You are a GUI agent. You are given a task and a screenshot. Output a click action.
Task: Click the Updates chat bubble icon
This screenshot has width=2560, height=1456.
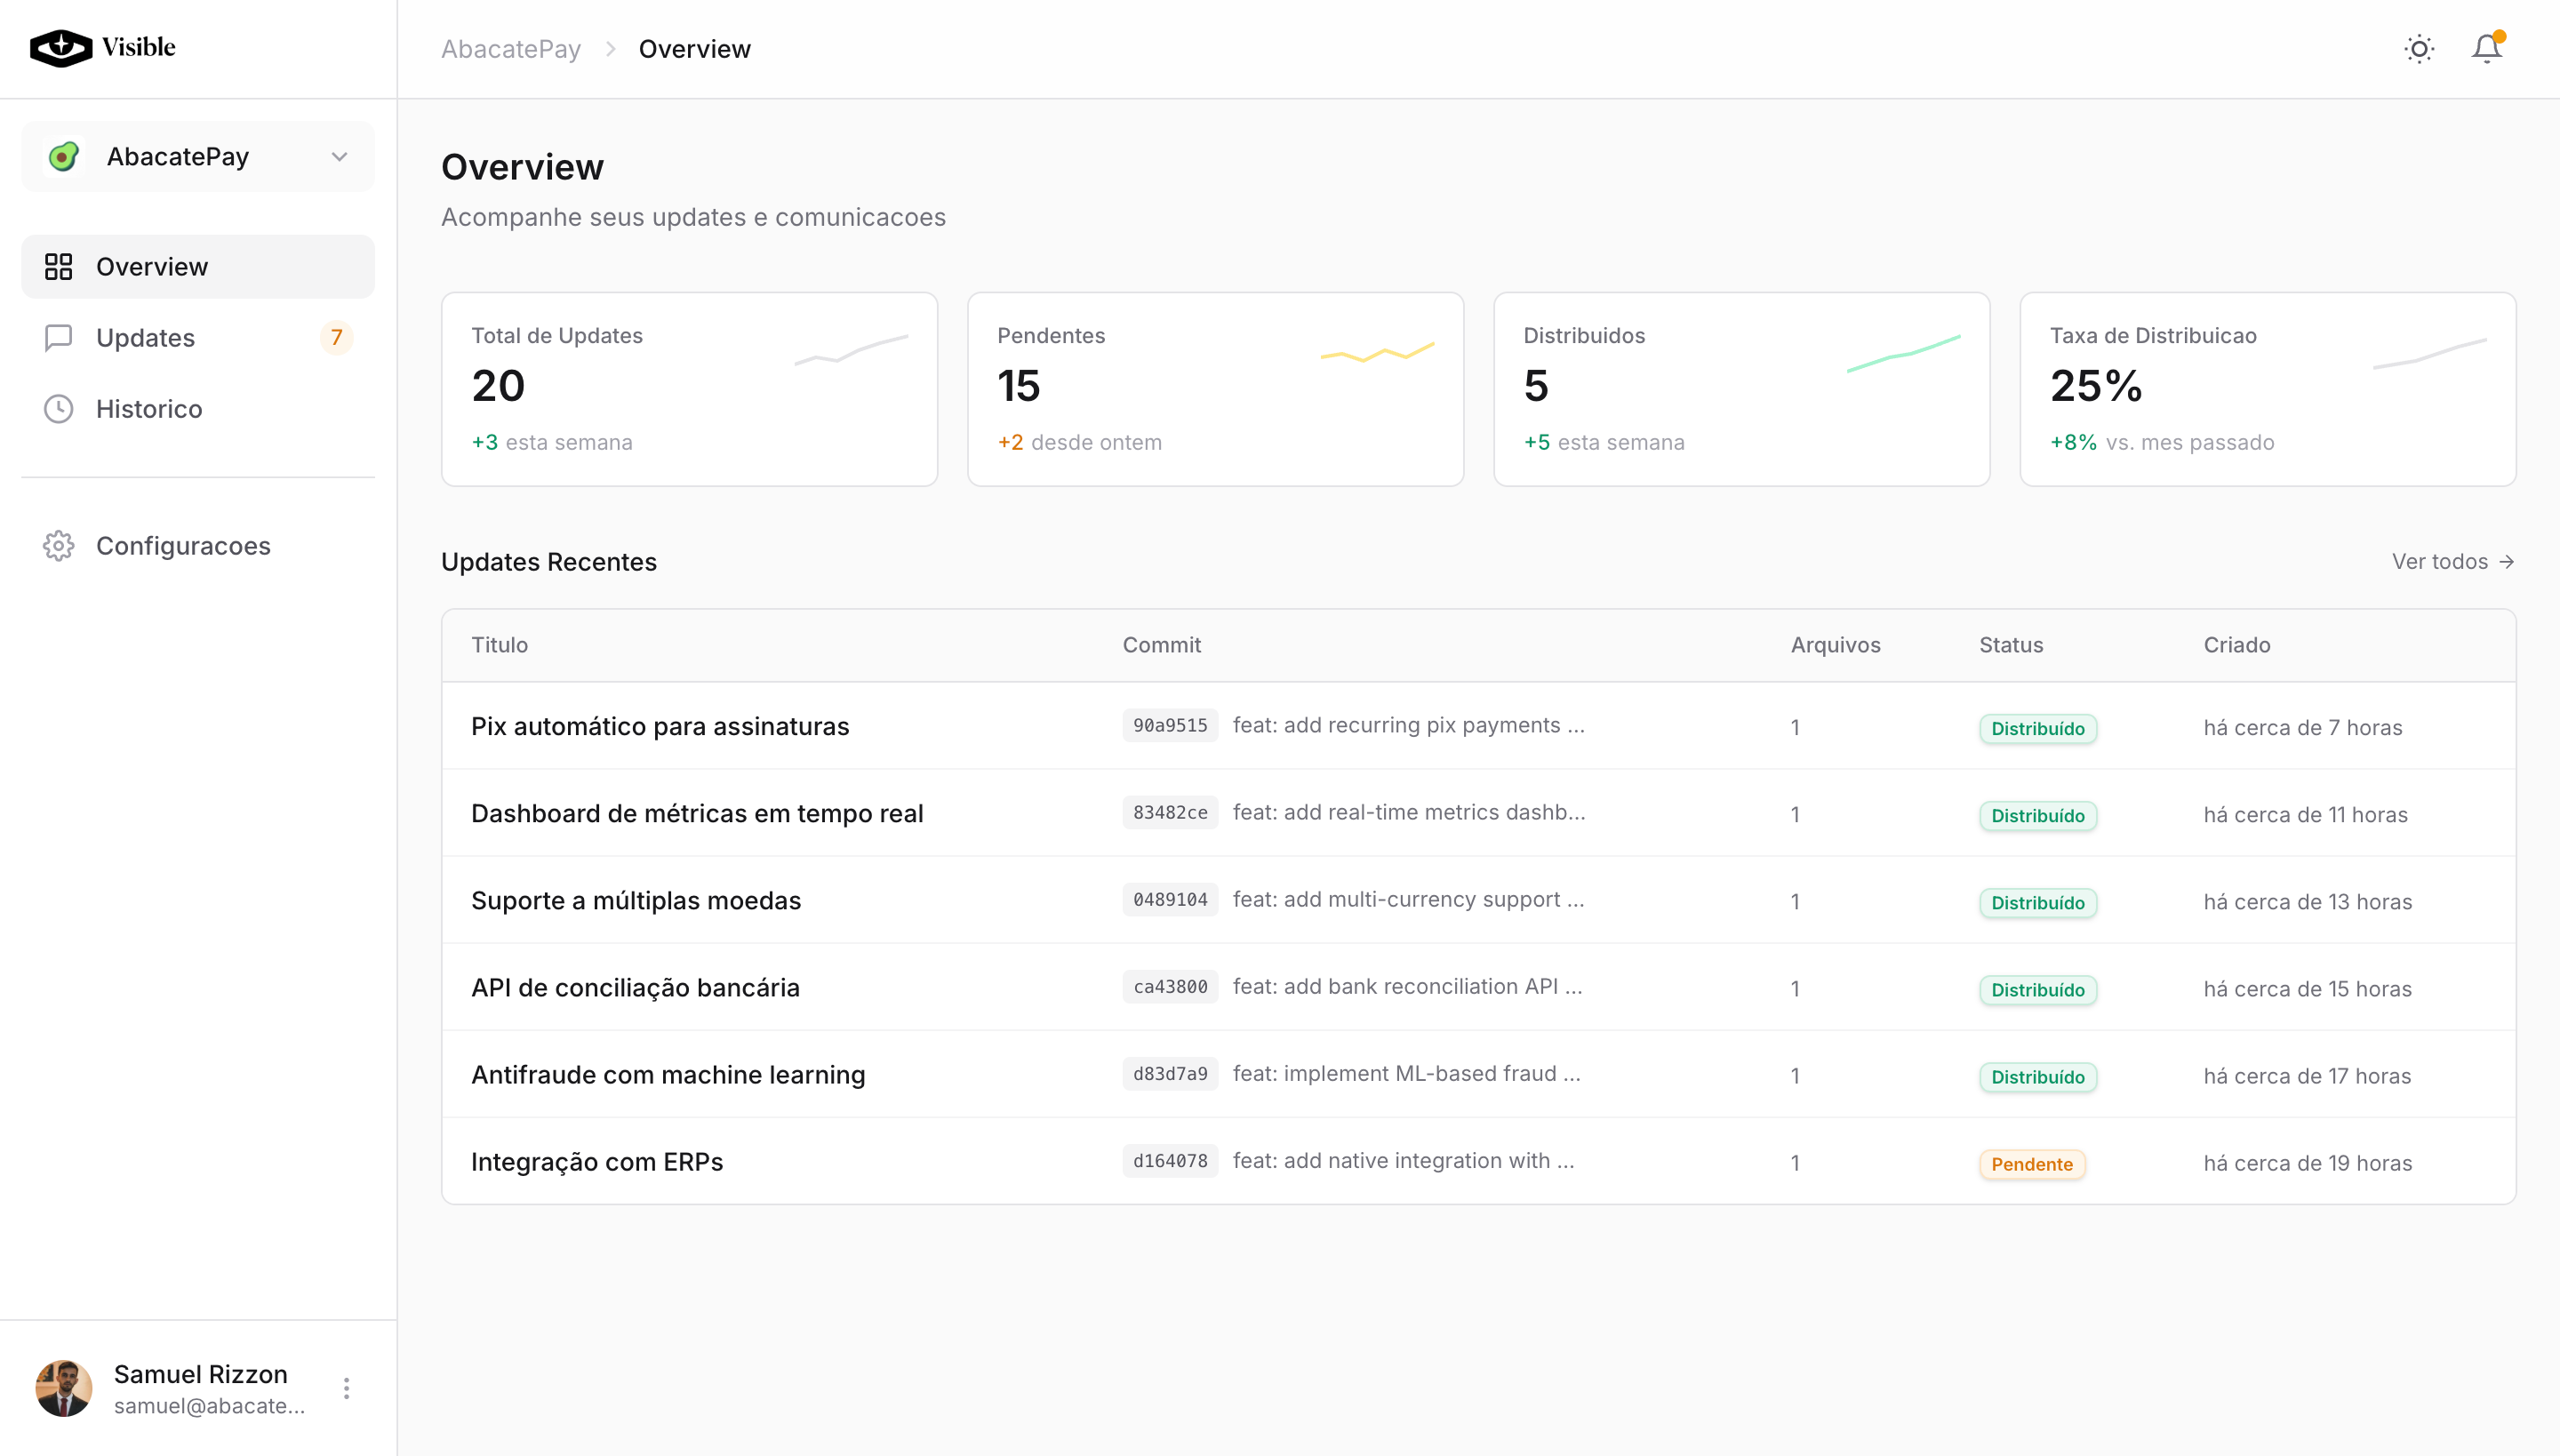58,338
